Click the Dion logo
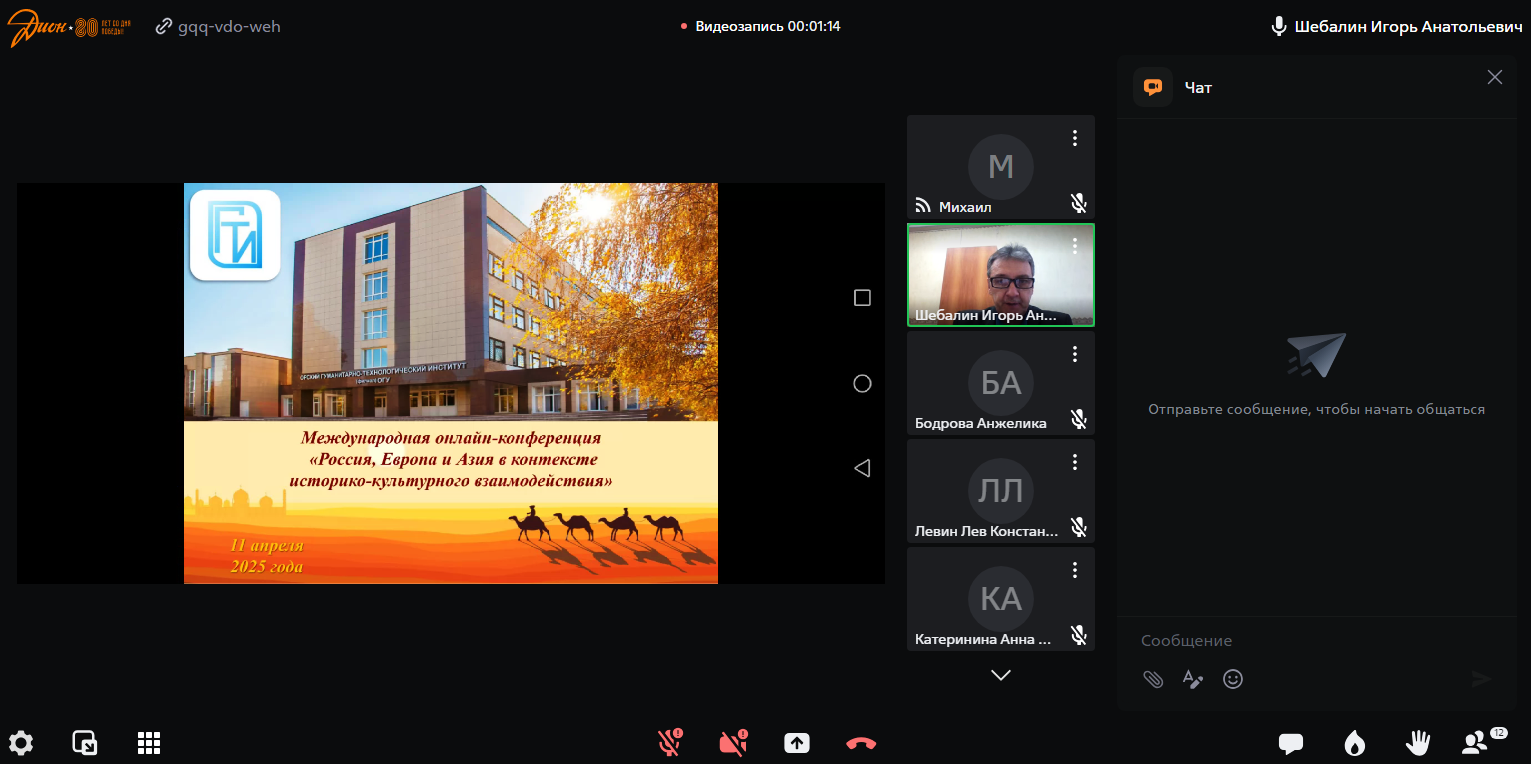 point(68,27)
